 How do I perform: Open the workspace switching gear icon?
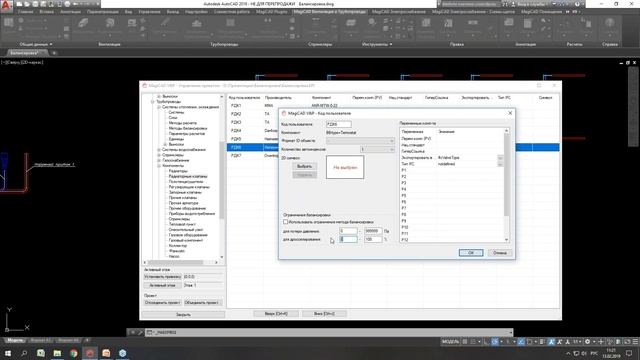click(x=587, y=342)
